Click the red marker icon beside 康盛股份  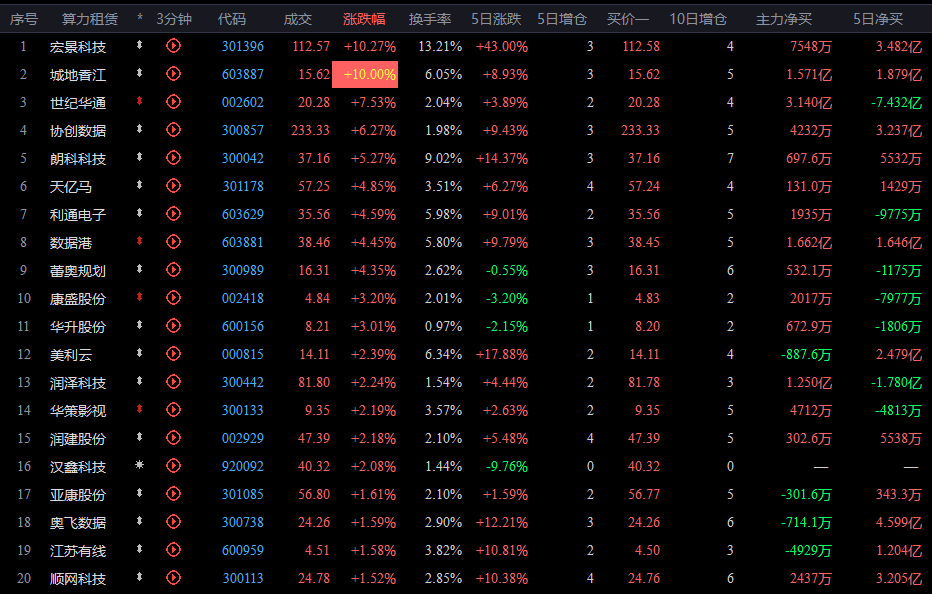[140, 298]
